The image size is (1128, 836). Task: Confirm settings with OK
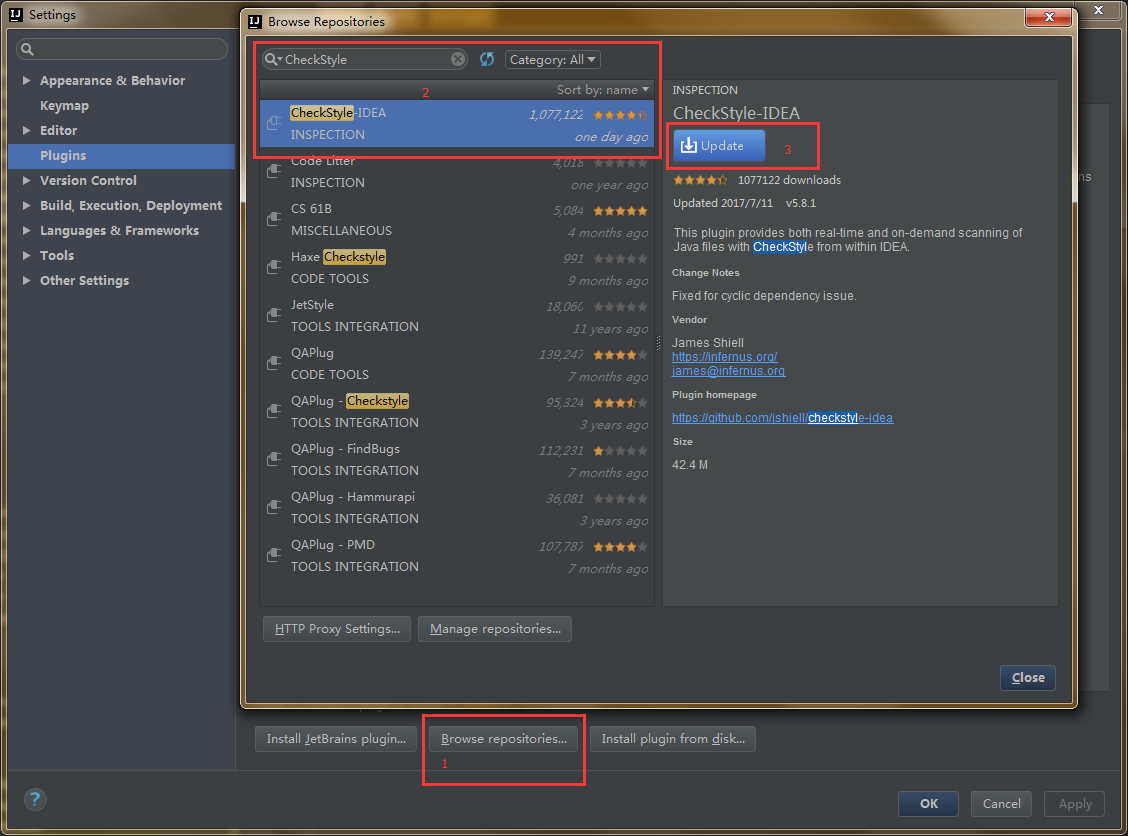coord(929,804)
